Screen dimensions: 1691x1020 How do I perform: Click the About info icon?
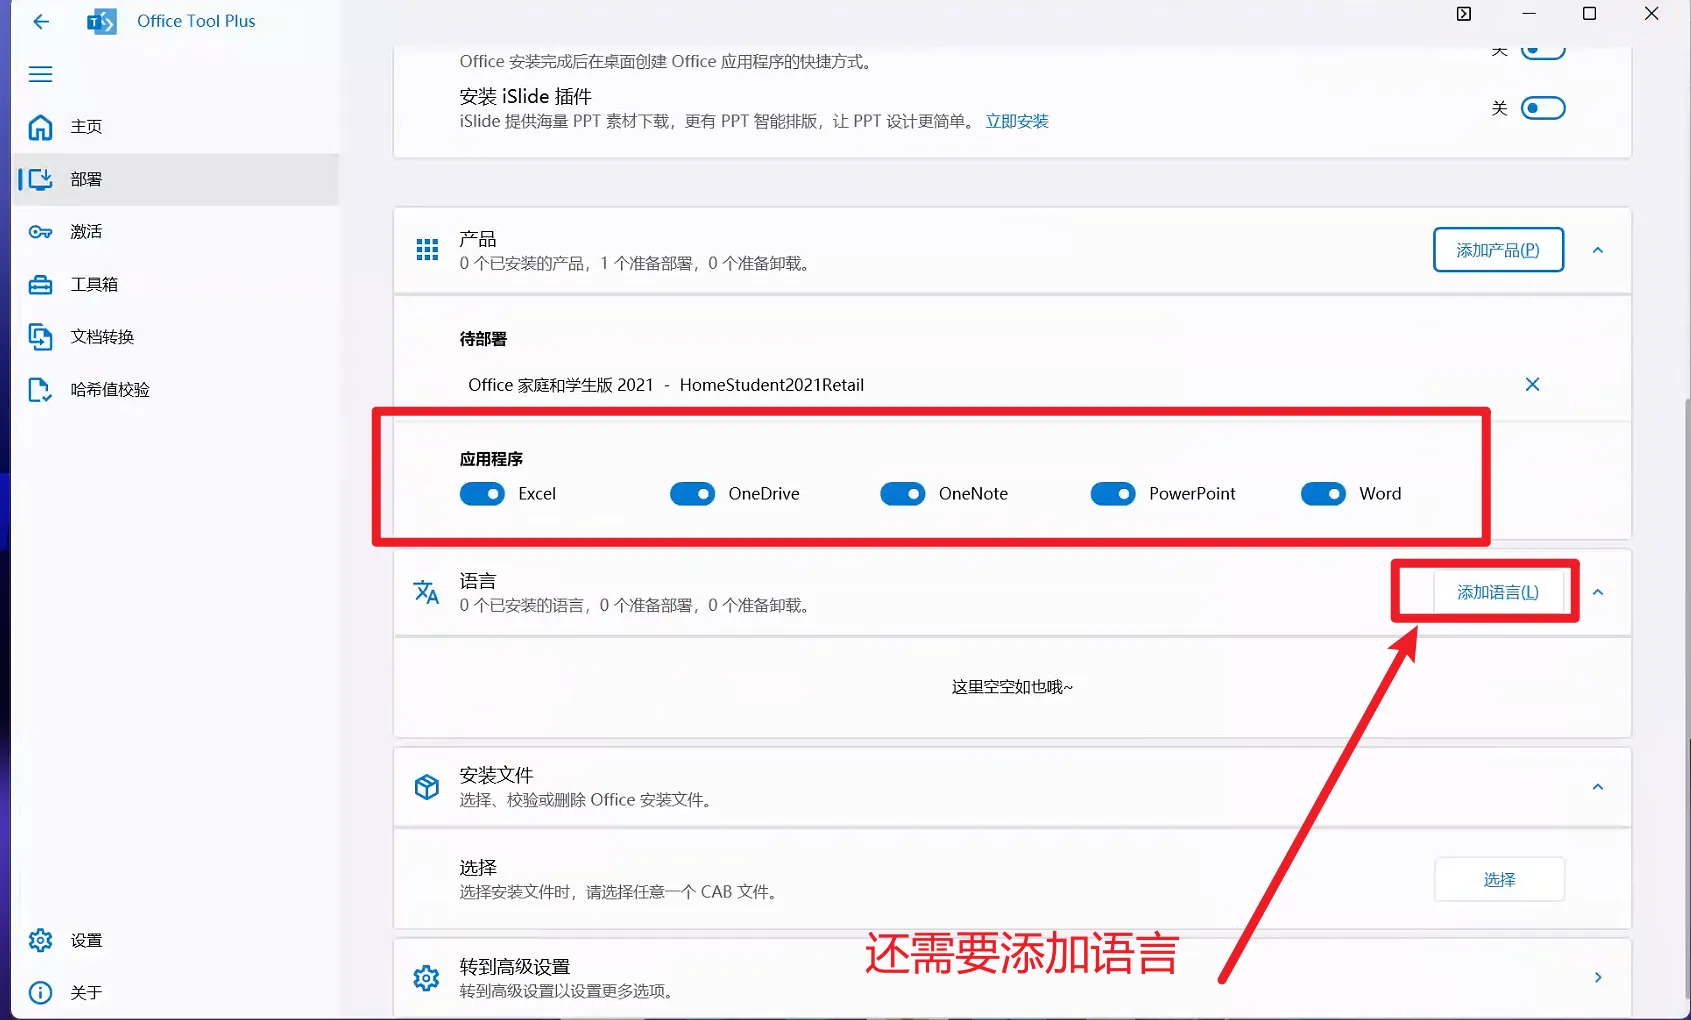[x=41, y=992]
